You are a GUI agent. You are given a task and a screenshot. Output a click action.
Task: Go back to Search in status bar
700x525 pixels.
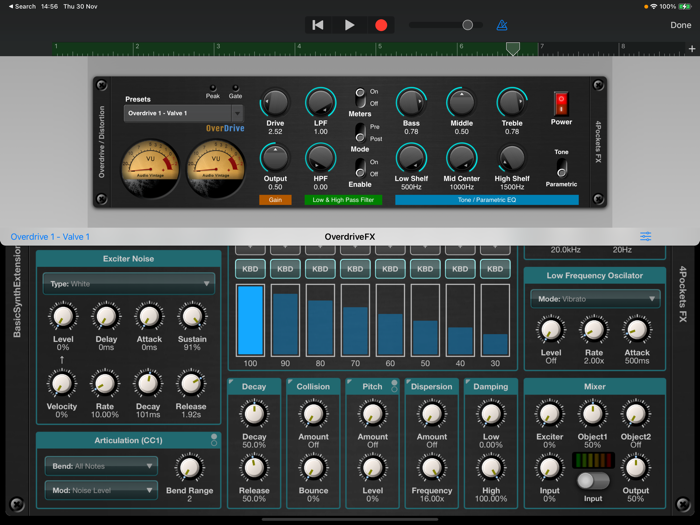[22, 6]
